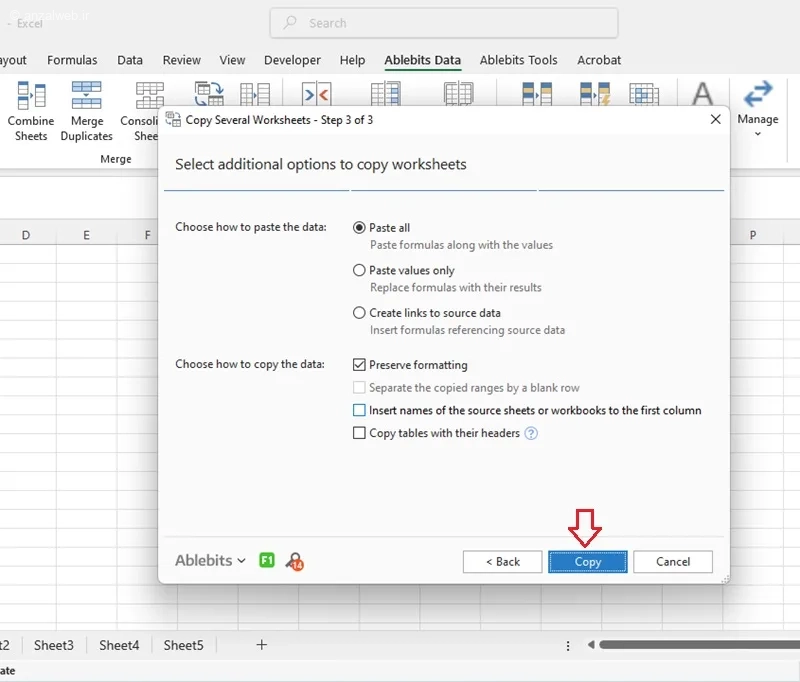800x682 pixels.
Task: Select column P header
Action: tap(753, 235)
